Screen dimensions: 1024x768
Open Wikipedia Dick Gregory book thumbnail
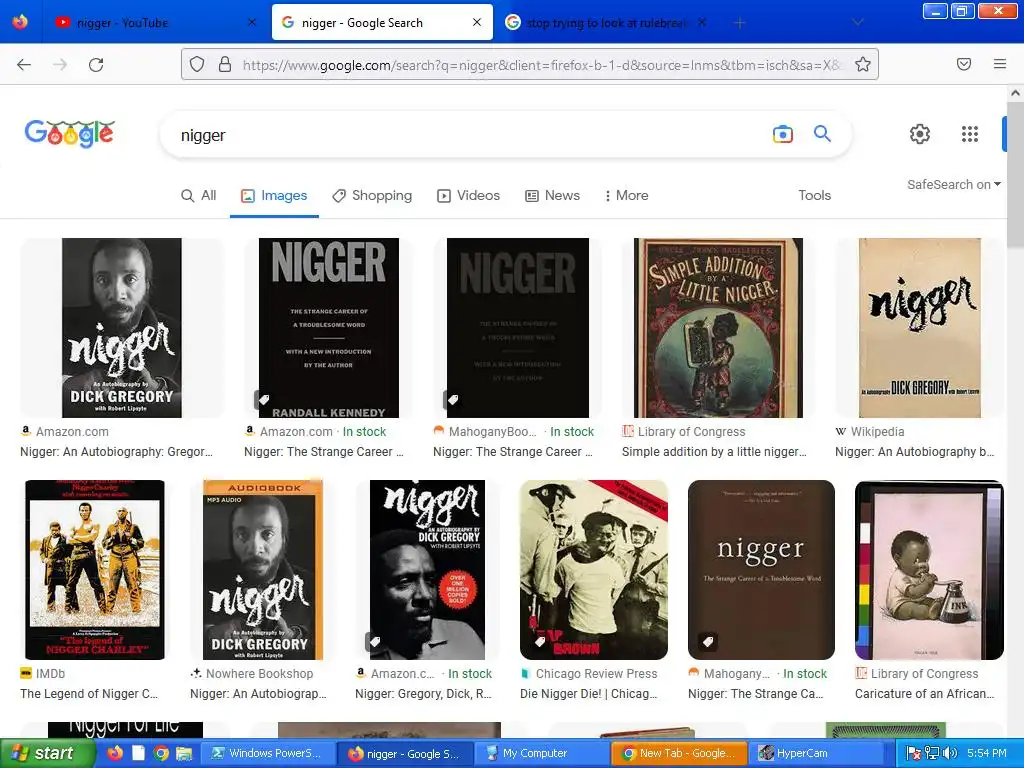point(920,328)
